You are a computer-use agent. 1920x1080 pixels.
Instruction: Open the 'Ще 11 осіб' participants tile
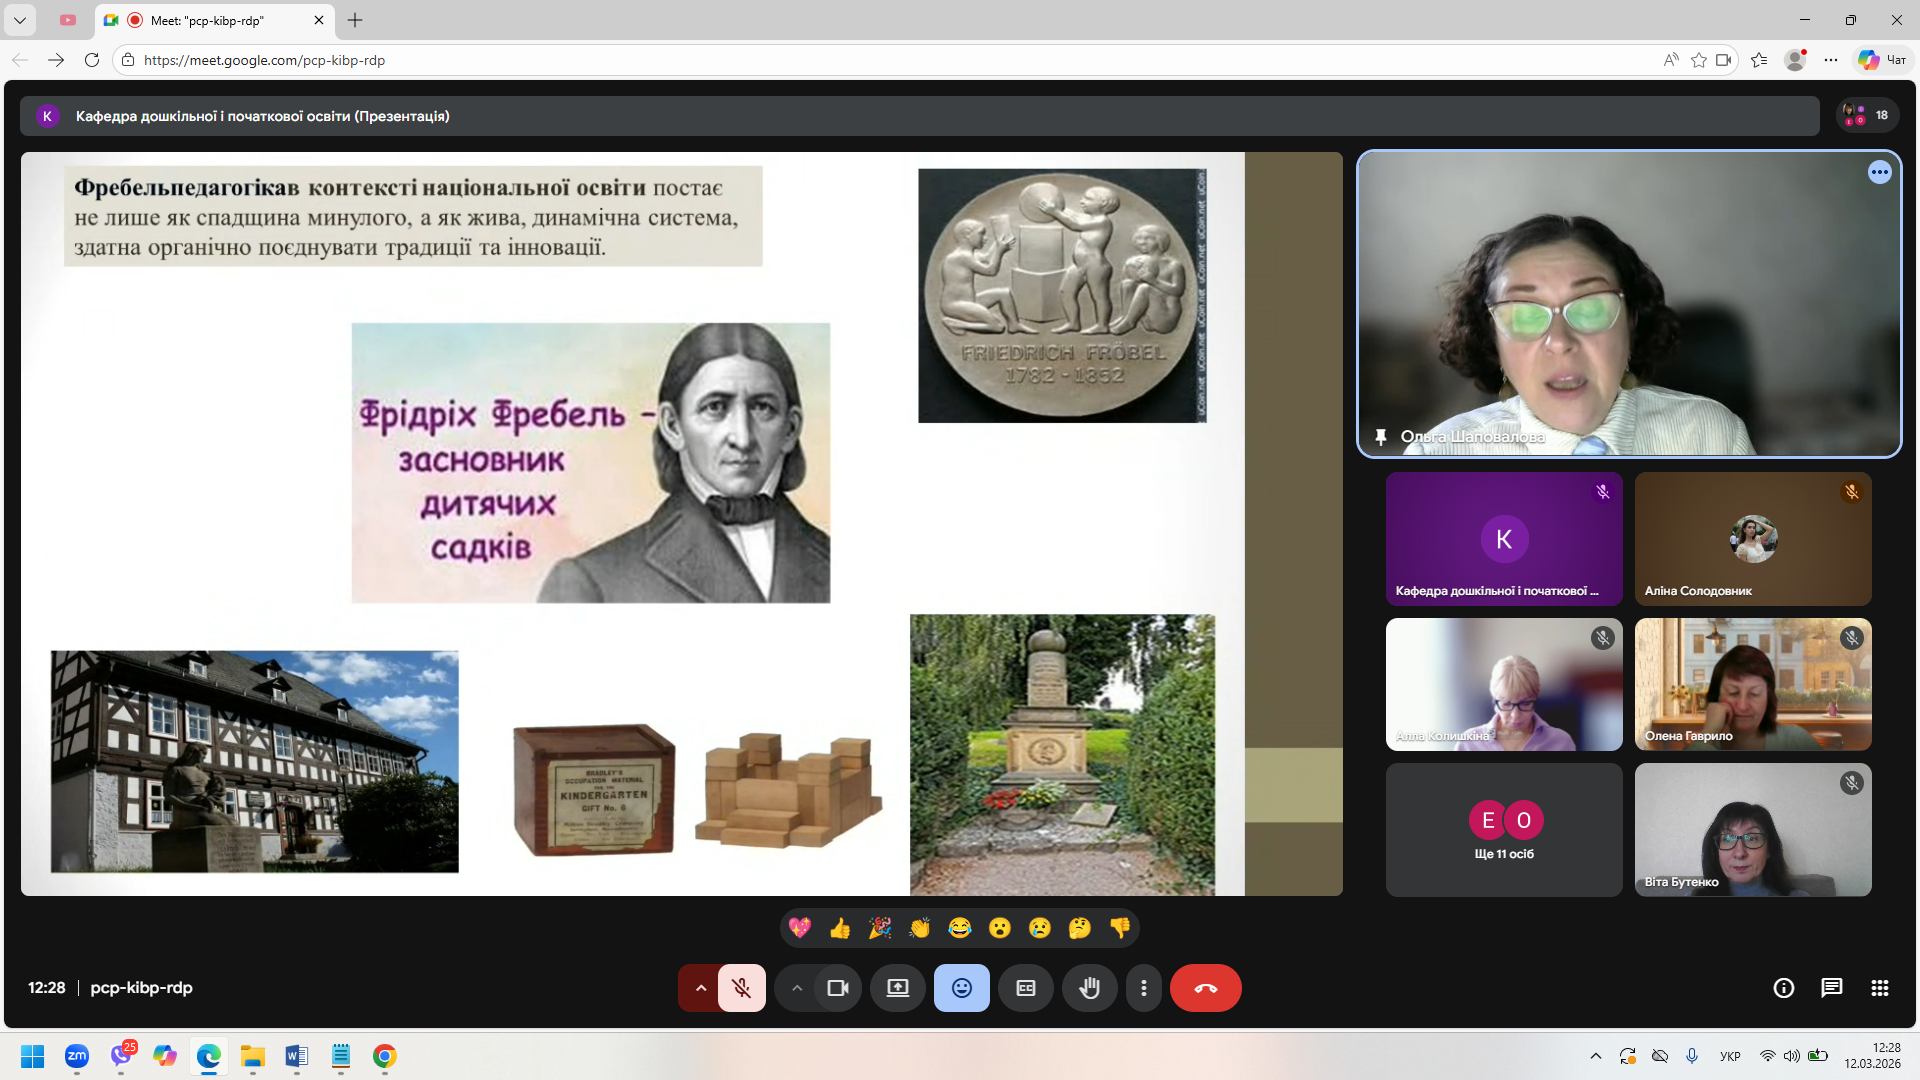click(x=1504, y=830)
